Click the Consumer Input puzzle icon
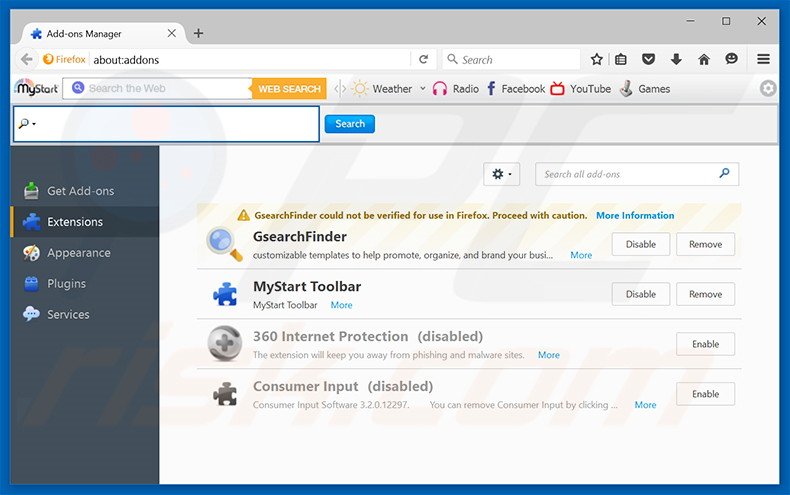Screen dimensions: 790x495 point(225,394)
